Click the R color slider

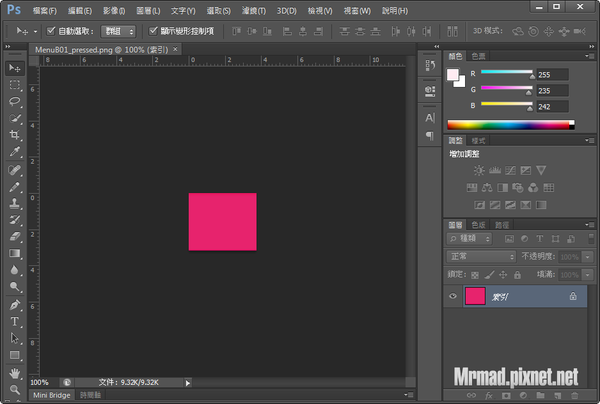(506, 72)
